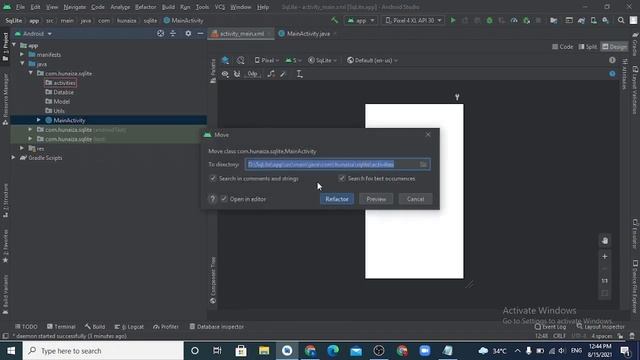The image size is (640, 360).
Task: Click the Guidelines icon in design toolbar
Action: (300, 74)
